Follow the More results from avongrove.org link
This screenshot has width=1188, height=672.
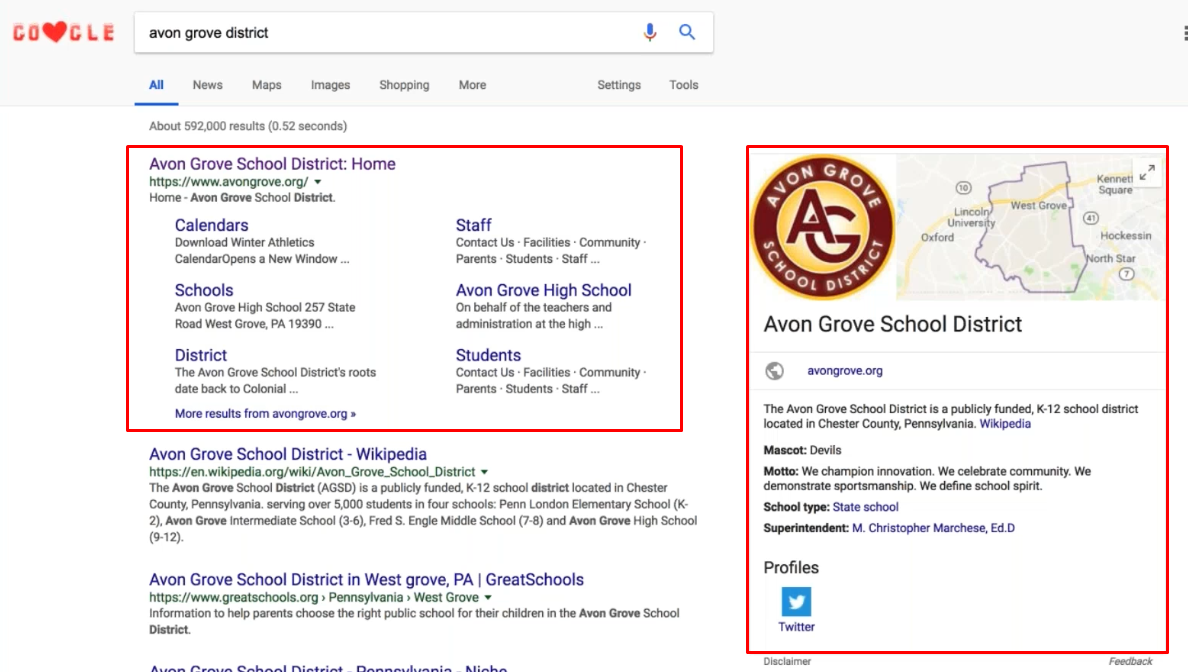point(264,413)
